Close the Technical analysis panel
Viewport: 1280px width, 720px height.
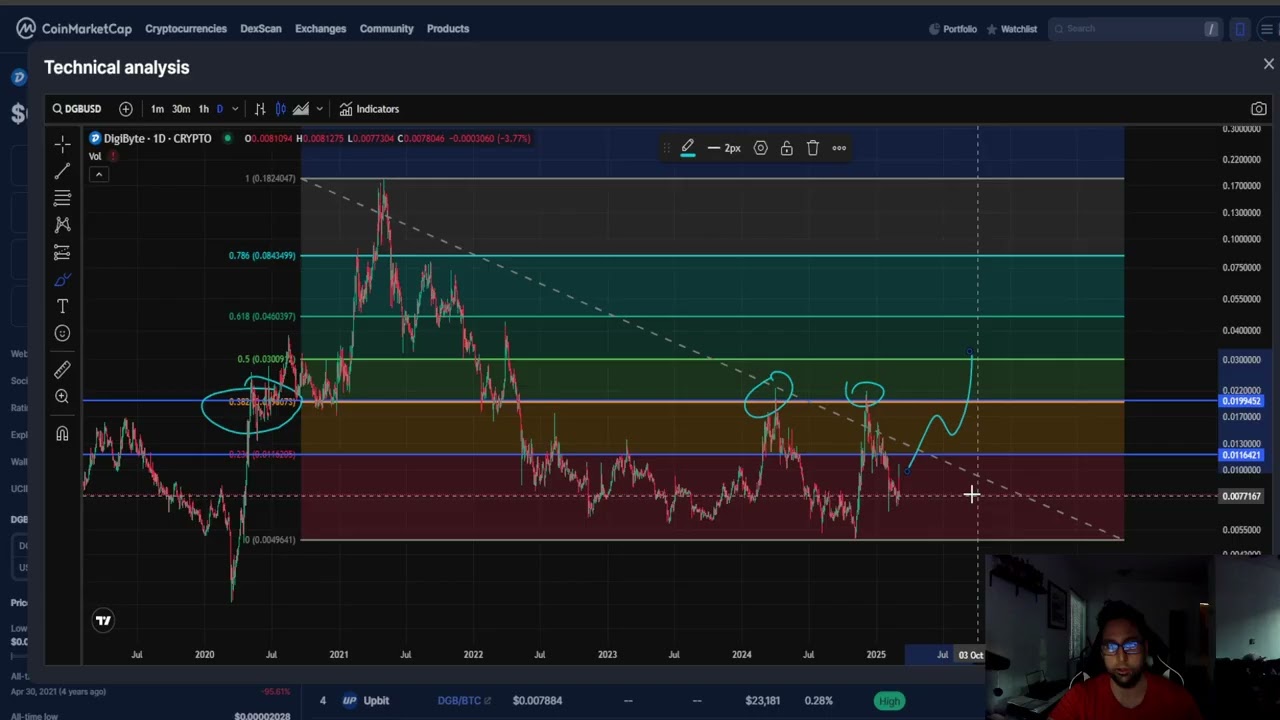(x=1268, y=64)
